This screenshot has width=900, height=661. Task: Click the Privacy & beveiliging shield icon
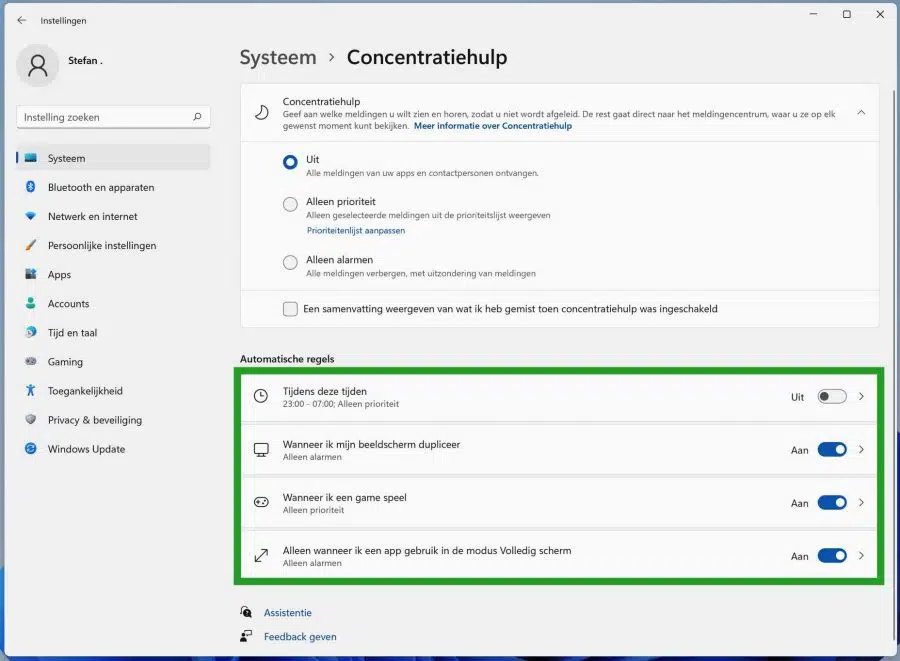coord(30,419)
